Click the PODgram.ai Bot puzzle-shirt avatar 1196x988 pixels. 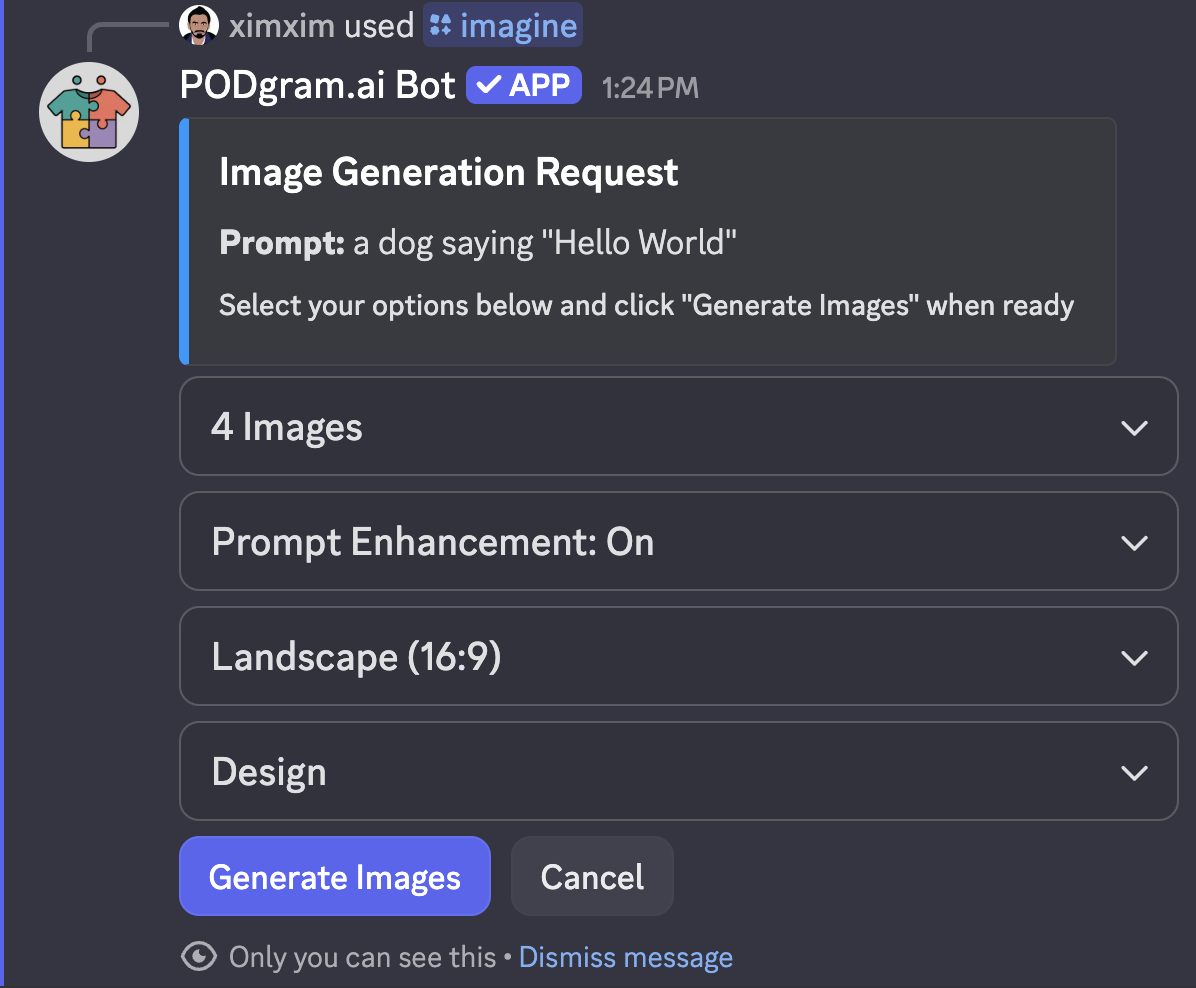tap(89, 112)
